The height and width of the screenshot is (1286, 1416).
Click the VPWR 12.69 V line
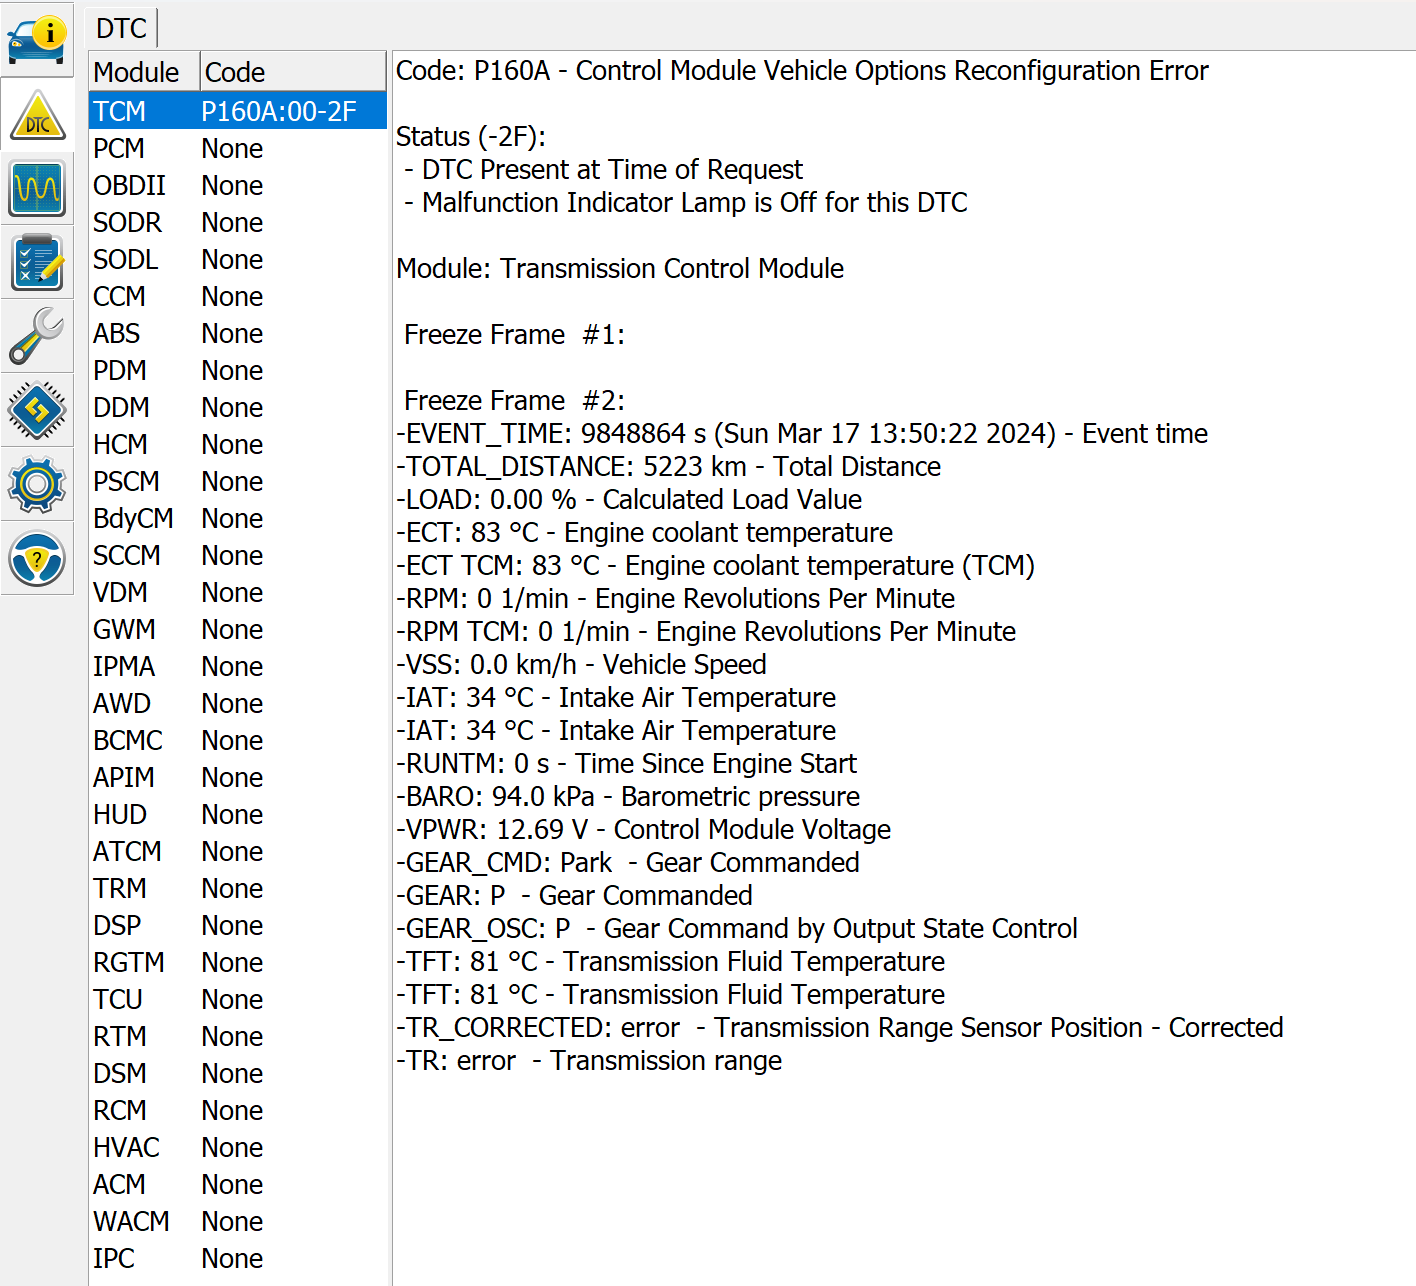(643, 830)
